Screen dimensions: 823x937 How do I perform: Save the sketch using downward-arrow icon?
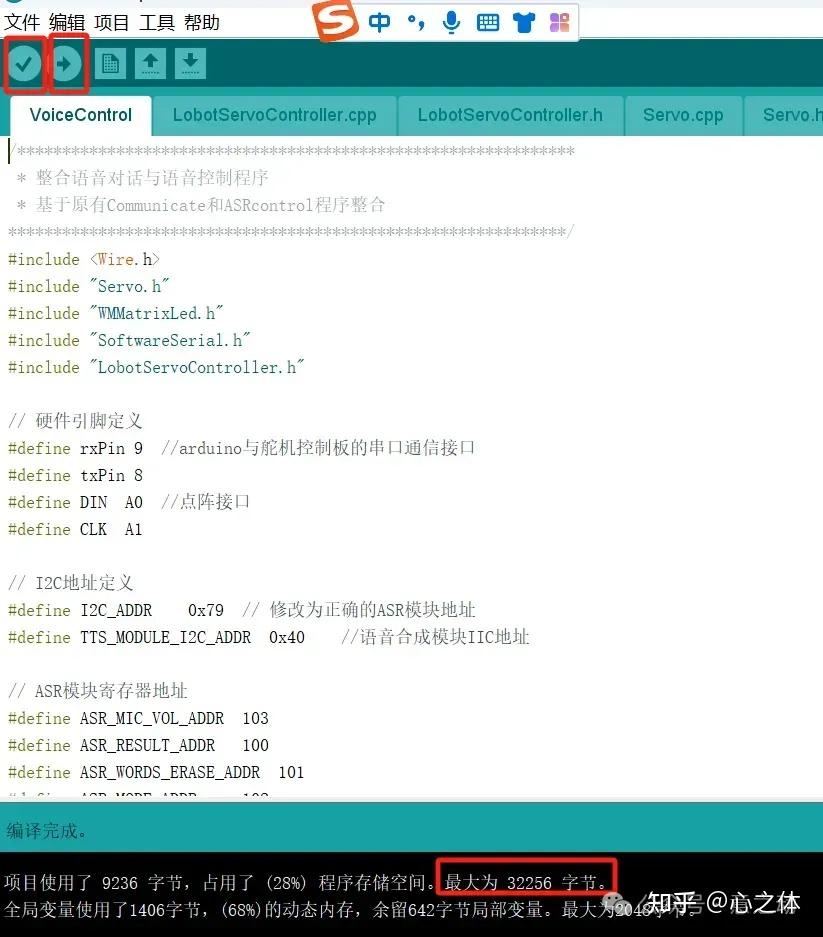(190, 63)
